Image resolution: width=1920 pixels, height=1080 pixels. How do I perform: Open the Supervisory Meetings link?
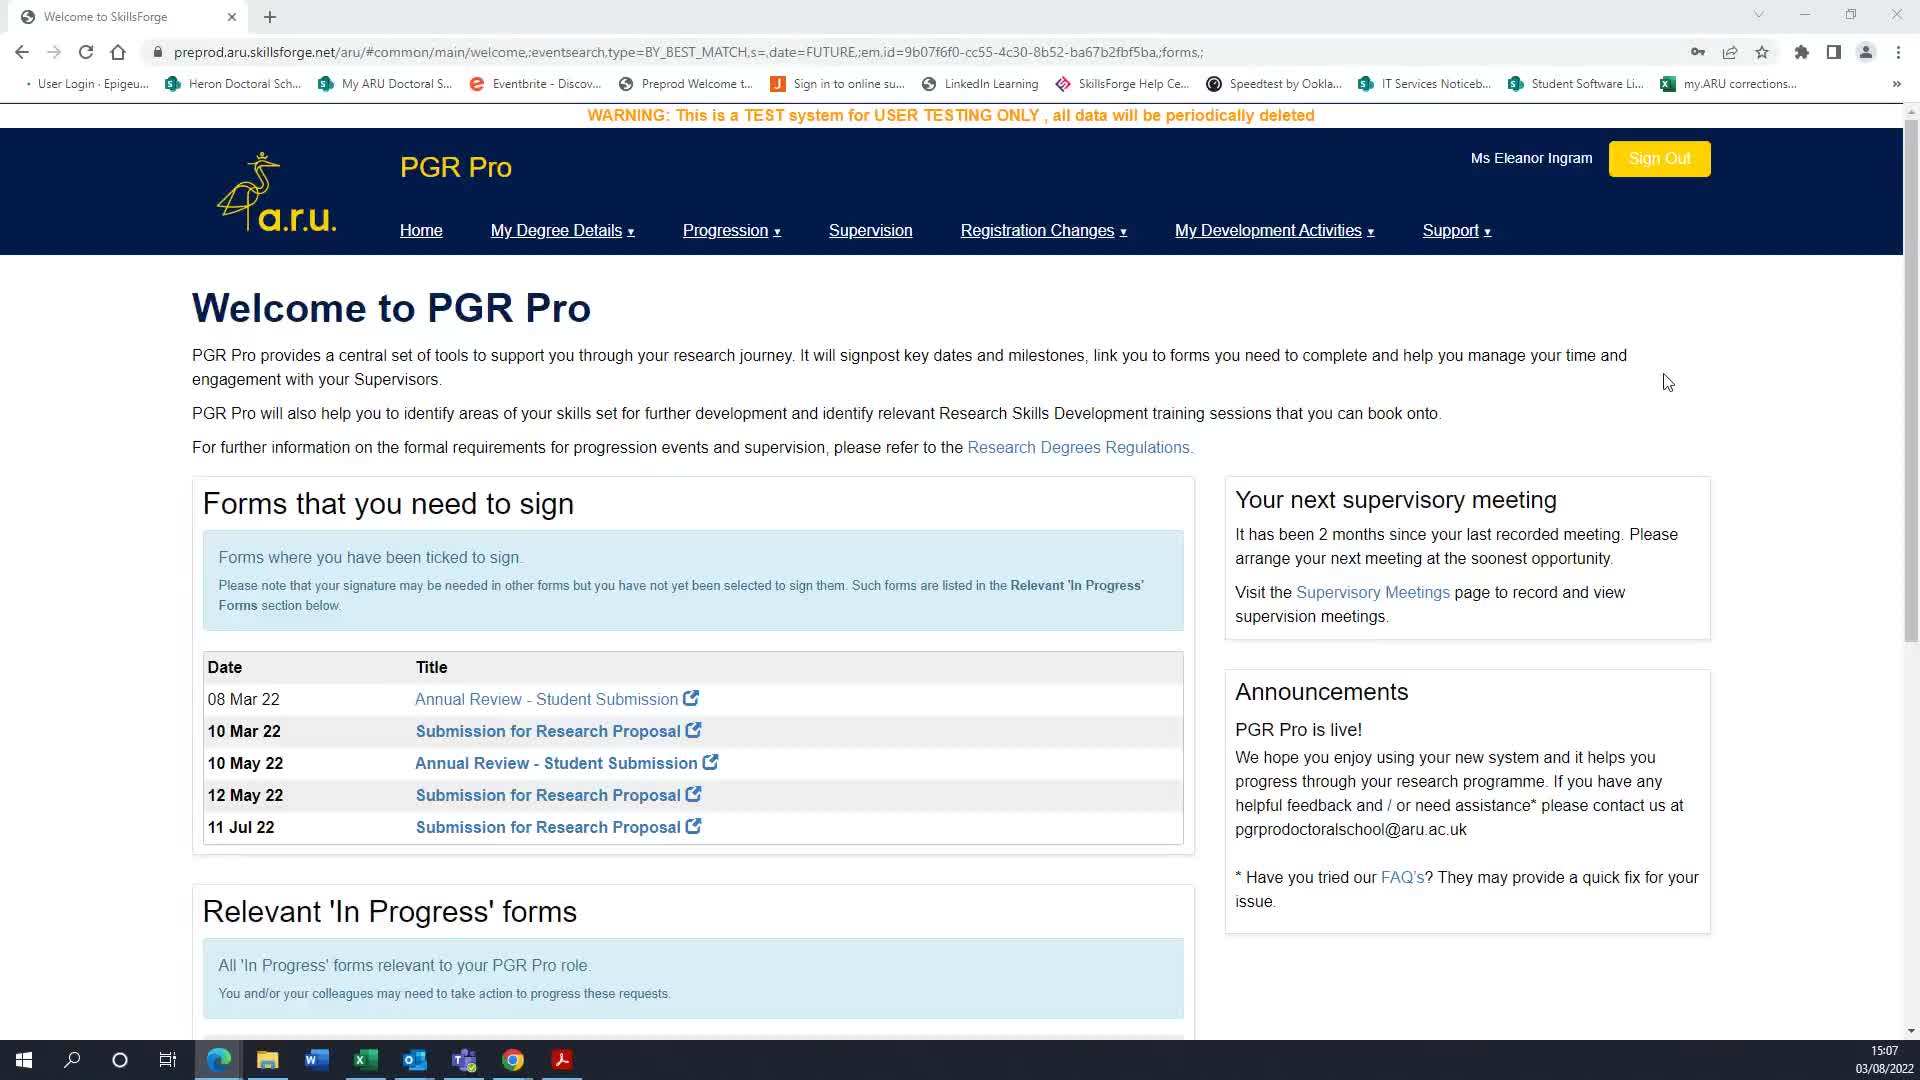tap(1372, 593)
